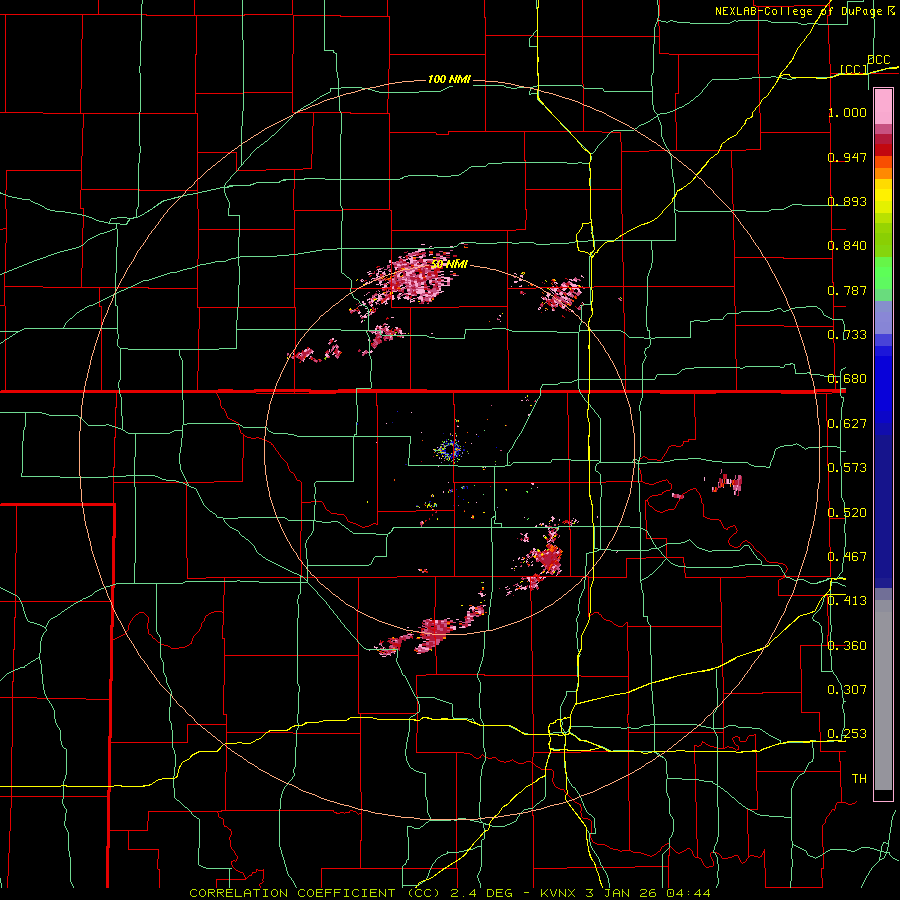This screenshot has width=900, height=900.
Task: Click the 0.733 scale value
Action: [x=847, y=335]
